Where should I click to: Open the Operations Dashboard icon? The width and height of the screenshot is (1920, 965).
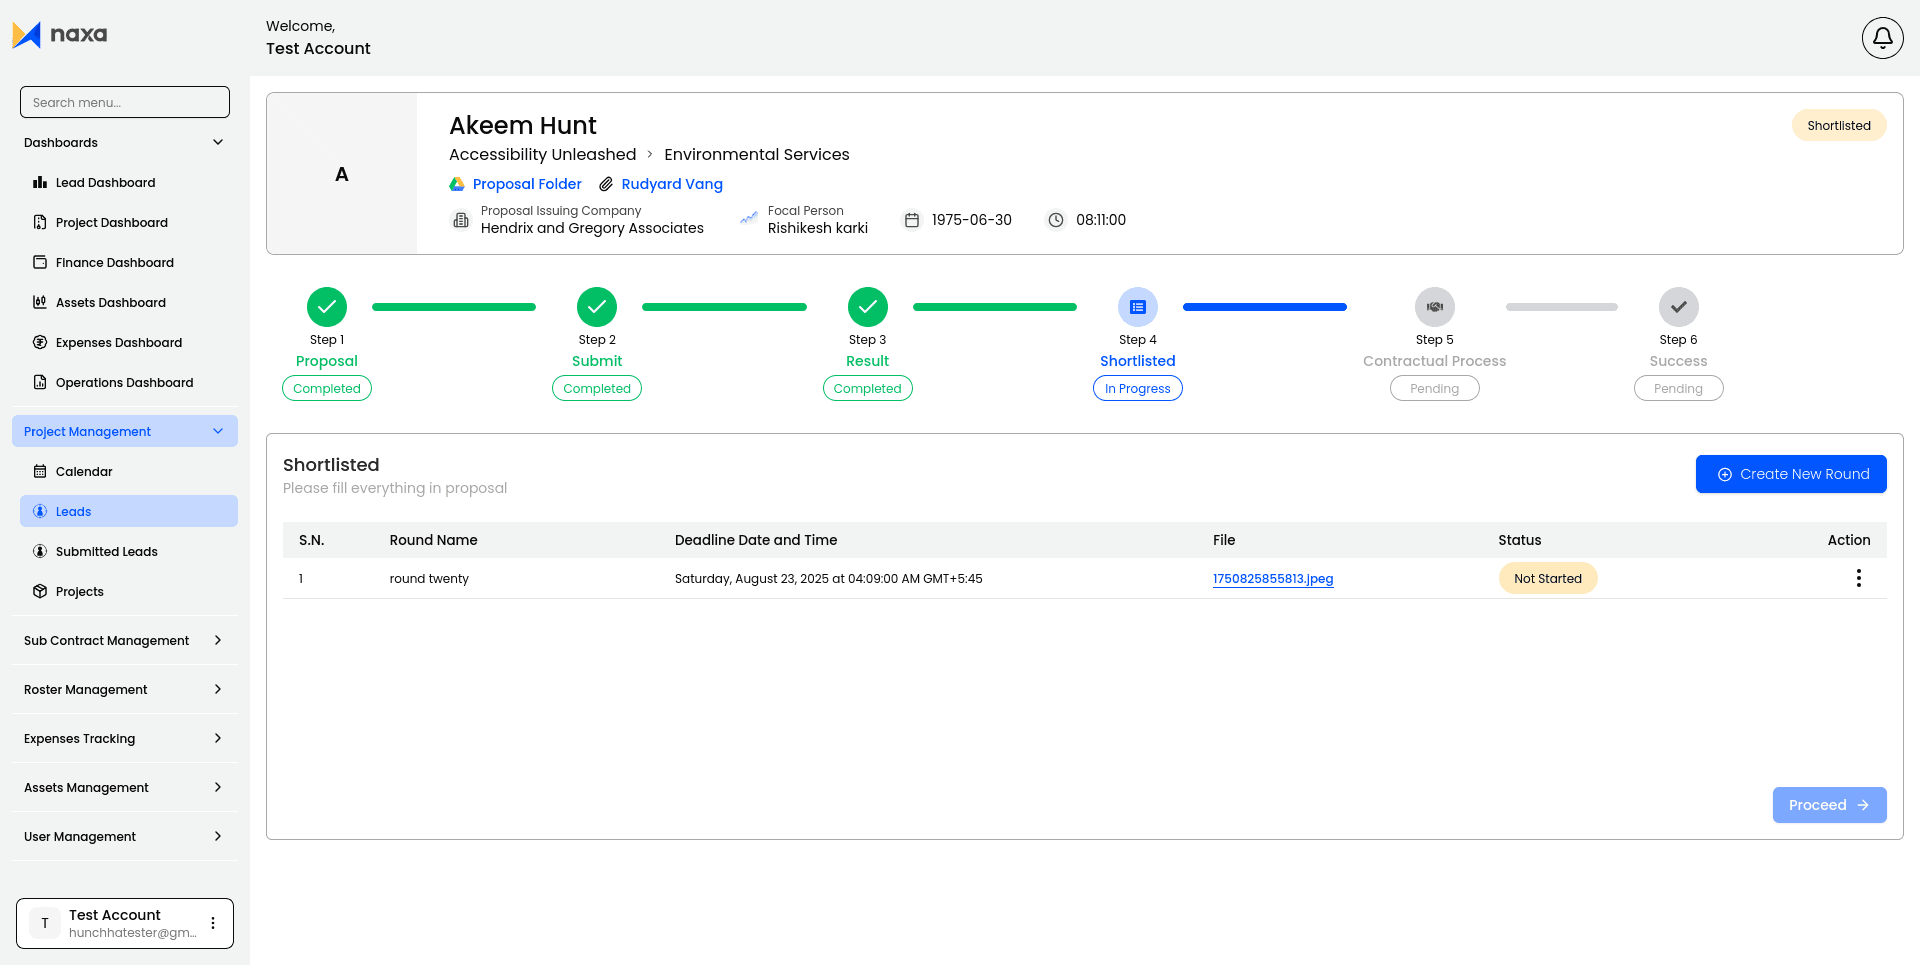pos(41,382)
